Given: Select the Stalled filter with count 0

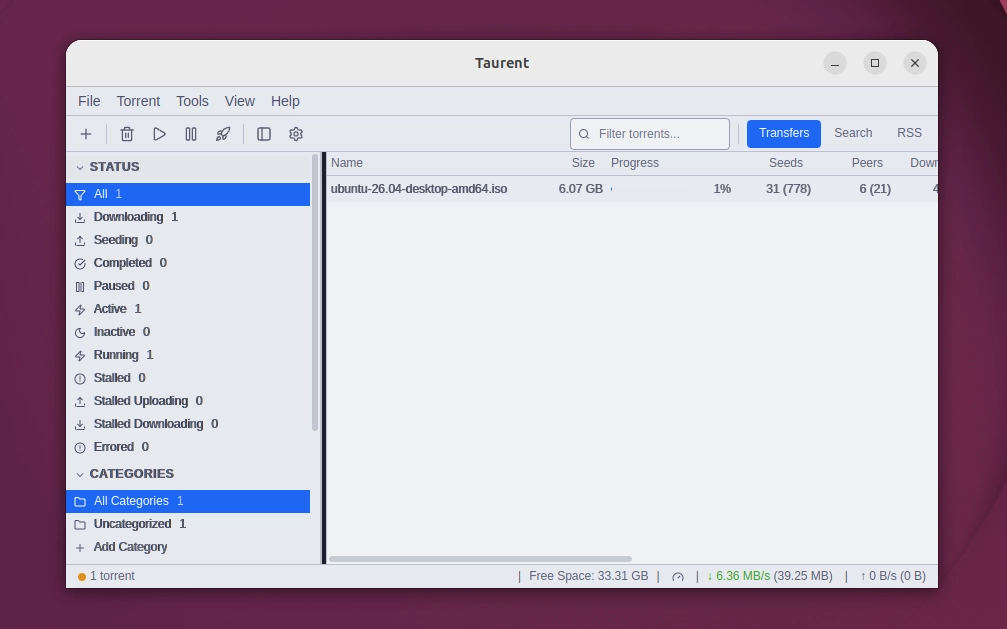Looking at the screenshot, I should [188, 378].
